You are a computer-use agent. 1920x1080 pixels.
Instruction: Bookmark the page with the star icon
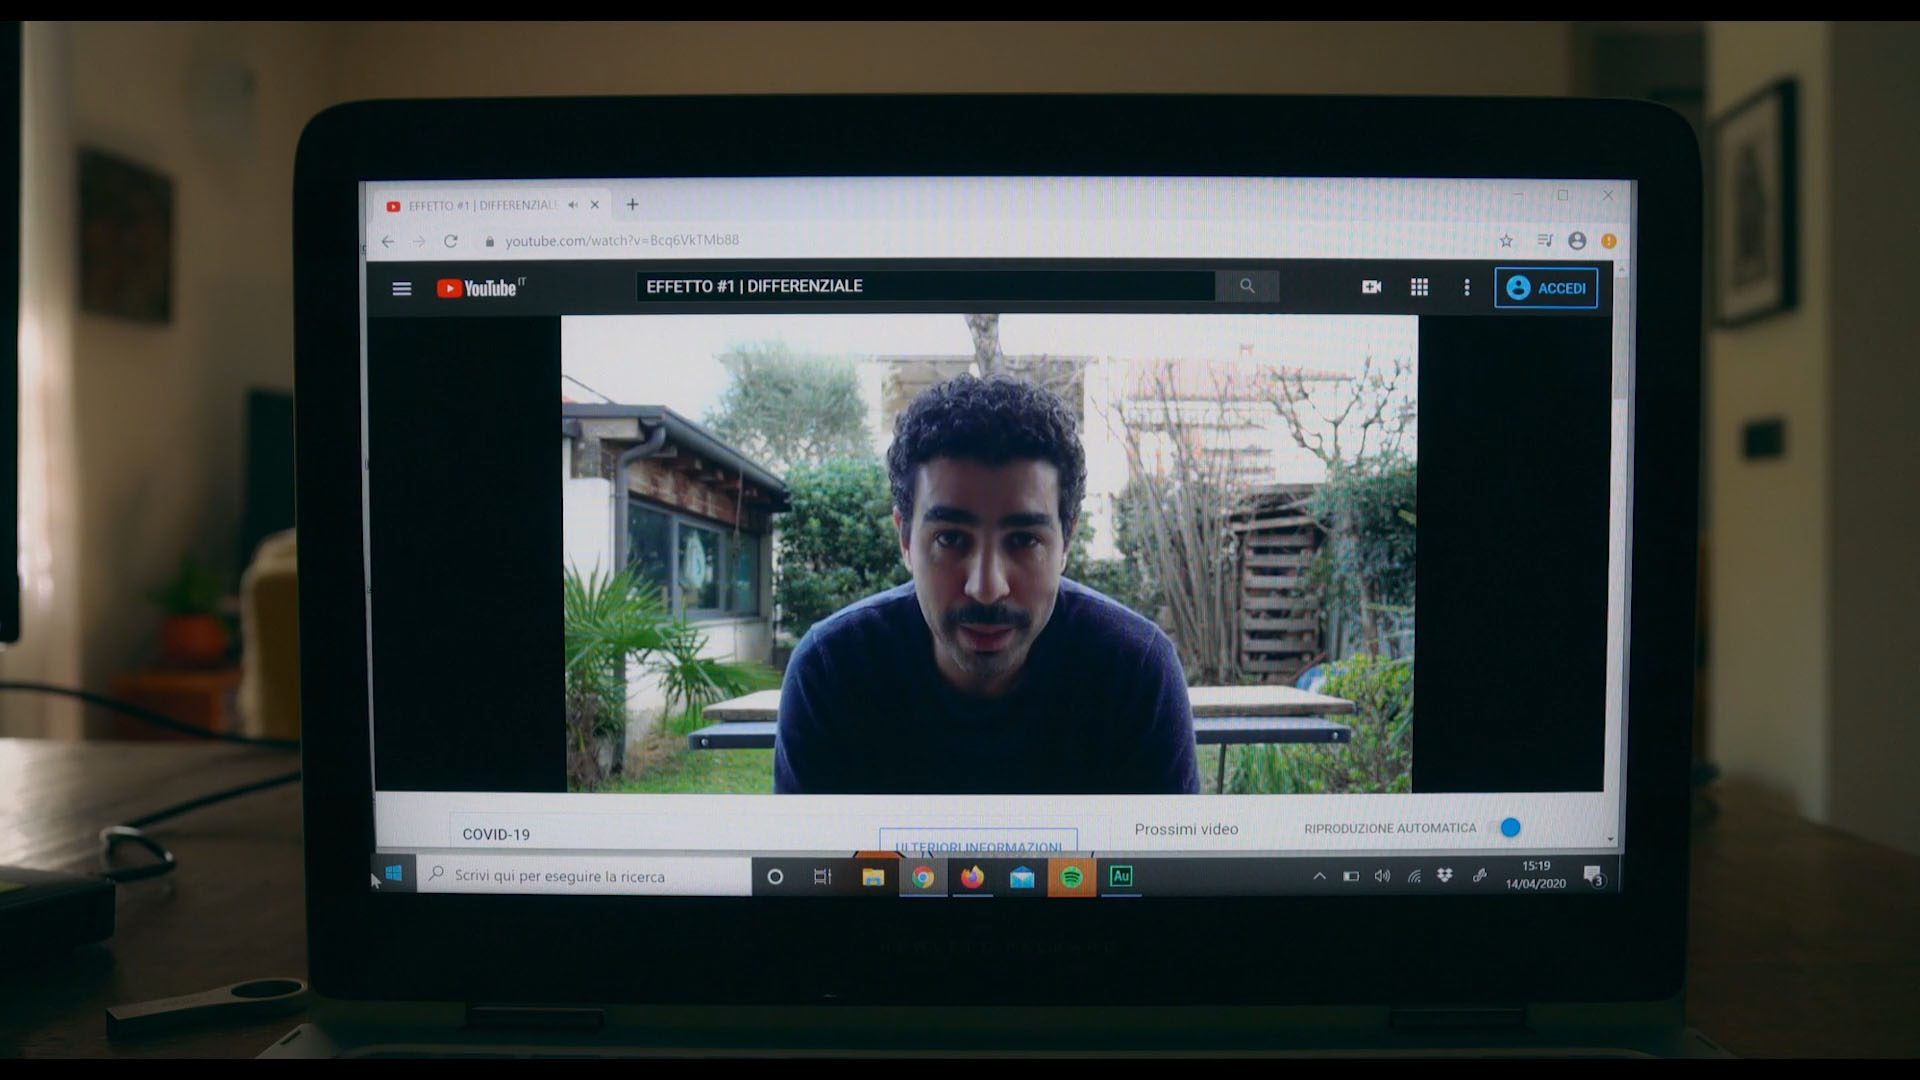(x=1506, y=241)
